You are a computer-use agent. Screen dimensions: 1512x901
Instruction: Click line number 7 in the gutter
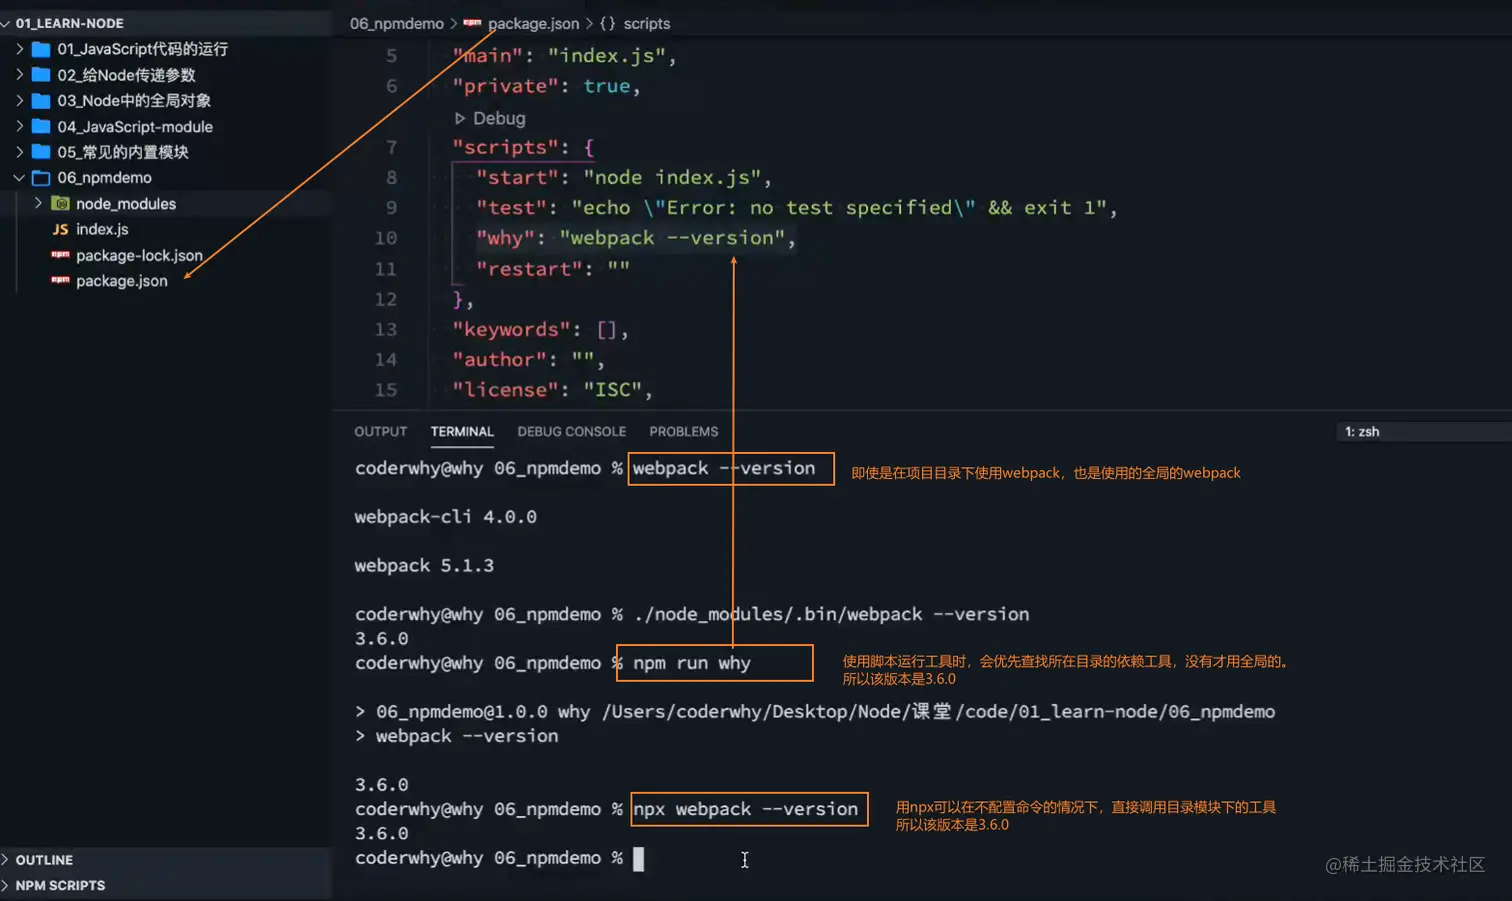(x=391, y=147)
